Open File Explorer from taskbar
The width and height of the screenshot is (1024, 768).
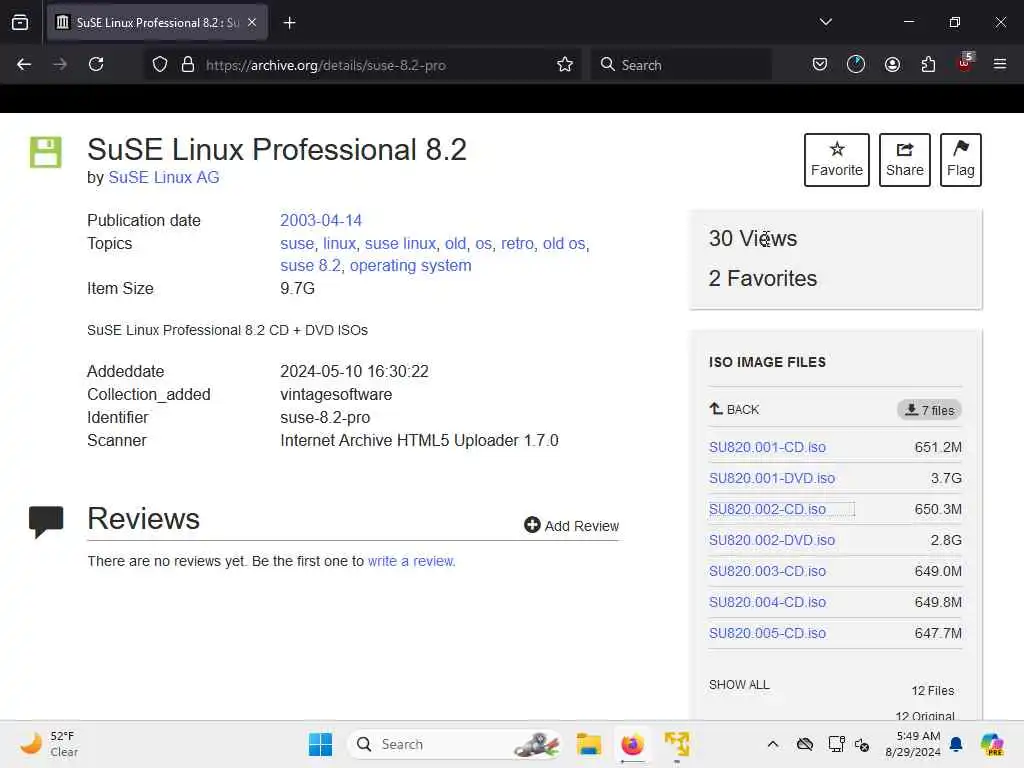click(x=588, y=744)
